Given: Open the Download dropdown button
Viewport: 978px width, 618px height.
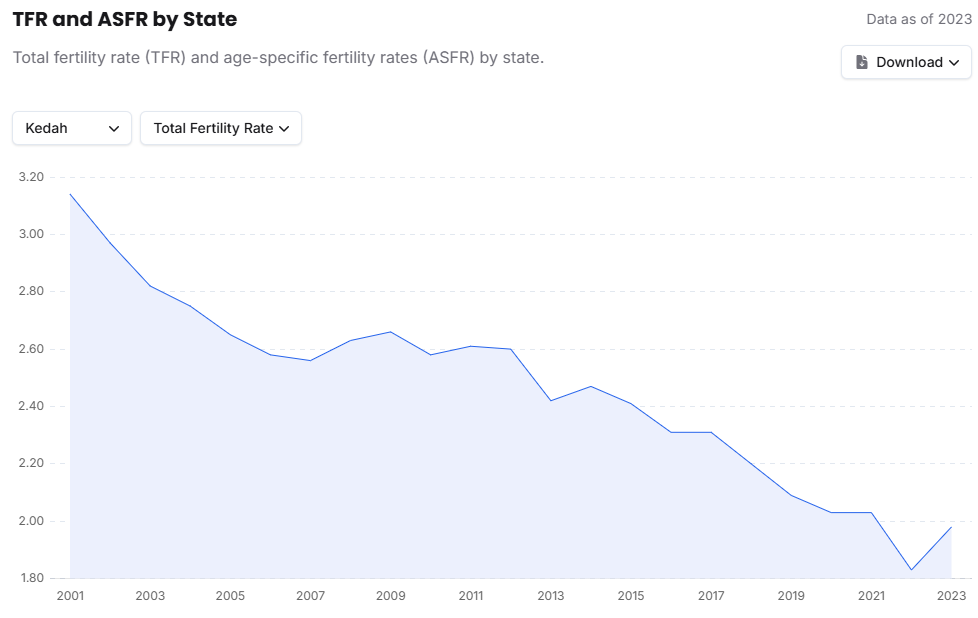Looking at the screenshot, I should [906, 62].
